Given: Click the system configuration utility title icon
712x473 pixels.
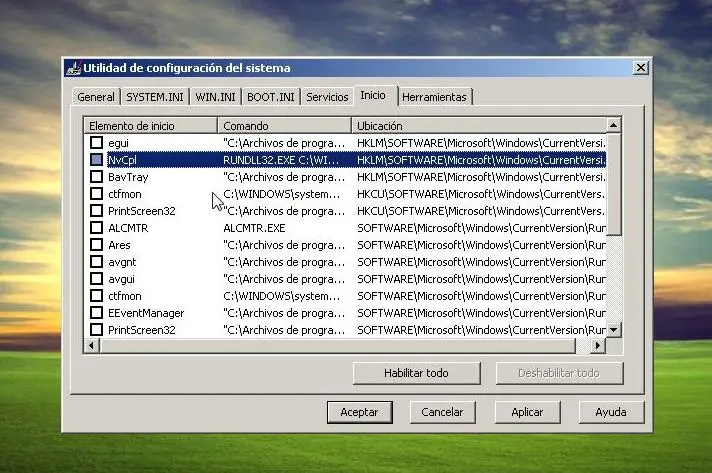Looking at the screenshot, I should pyautogui.click(x=73, y=68).
